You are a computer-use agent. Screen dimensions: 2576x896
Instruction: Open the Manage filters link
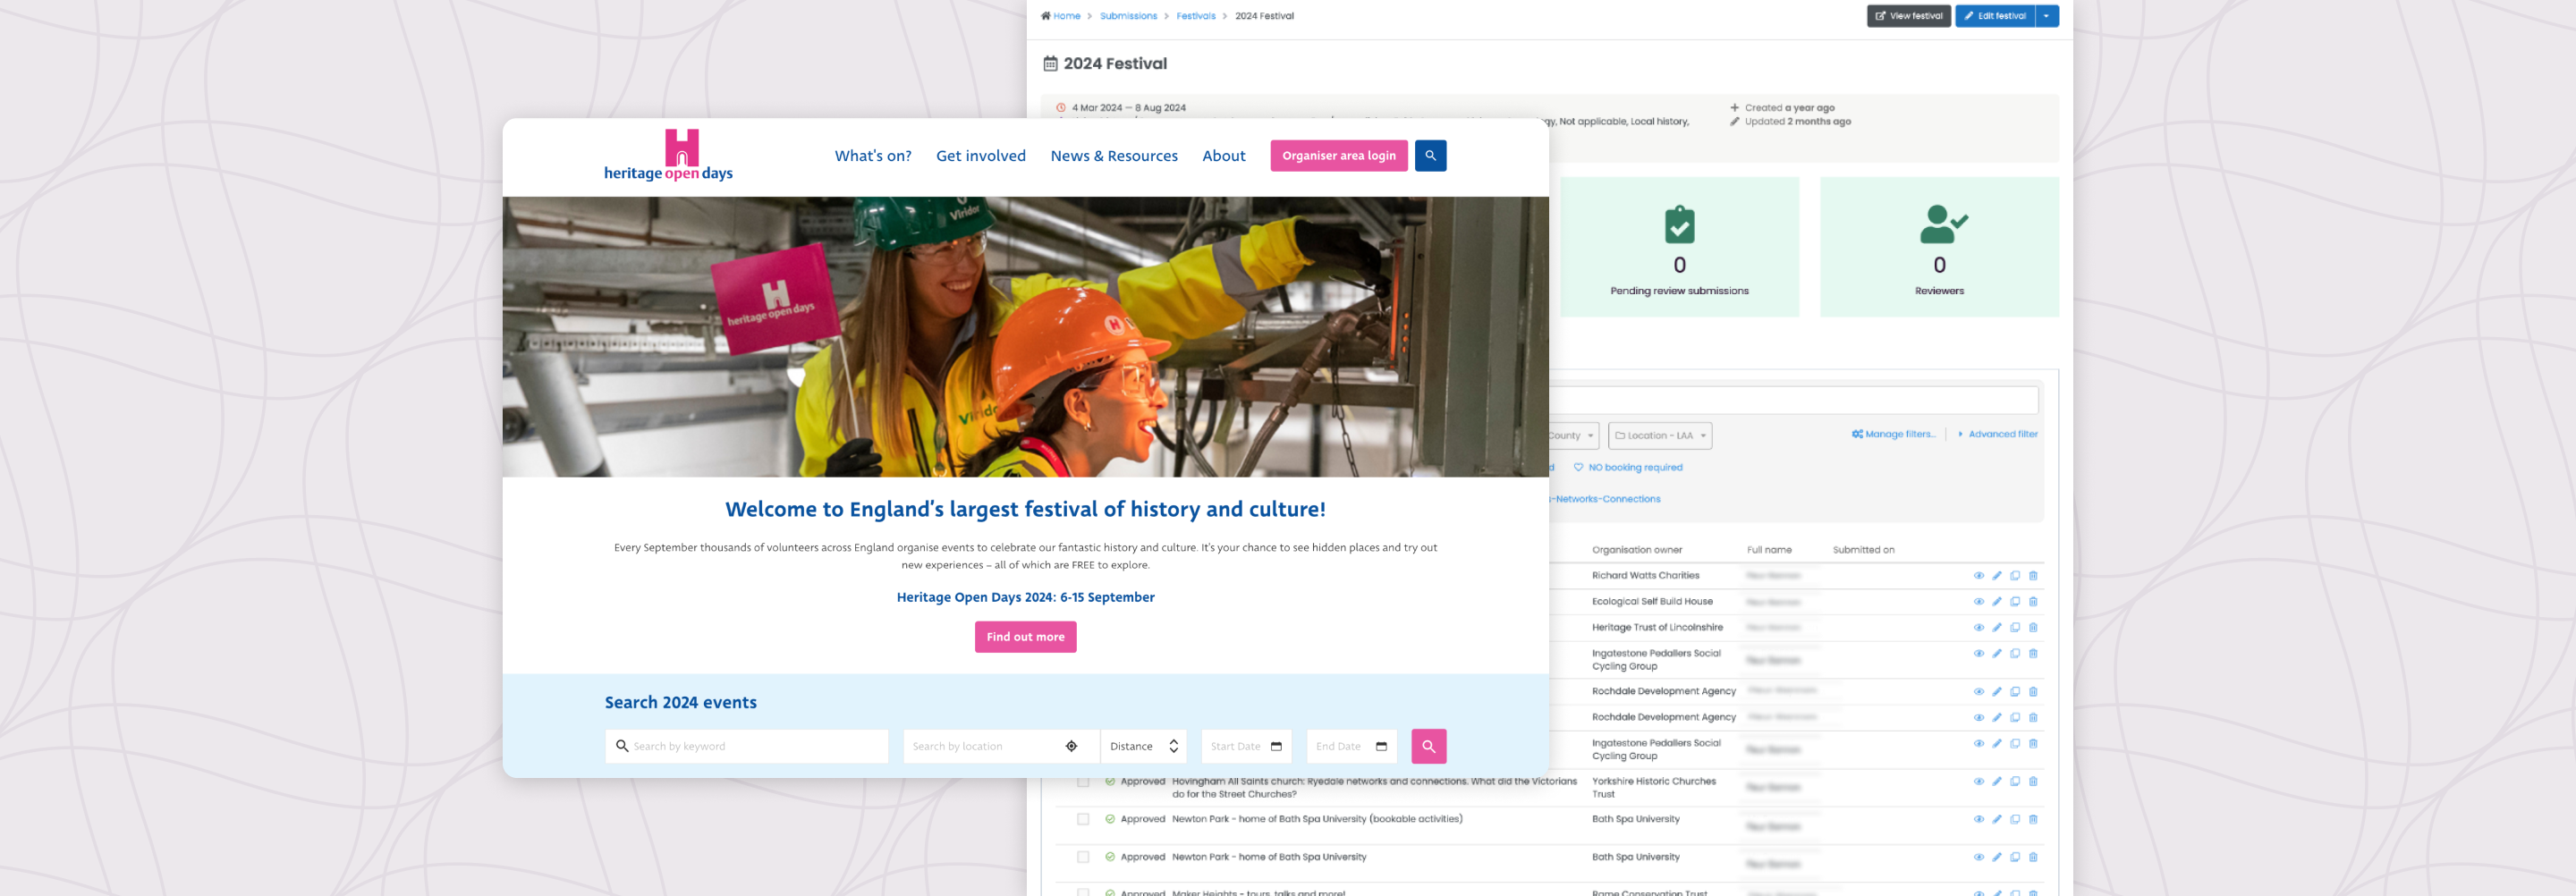[1893, 434]
